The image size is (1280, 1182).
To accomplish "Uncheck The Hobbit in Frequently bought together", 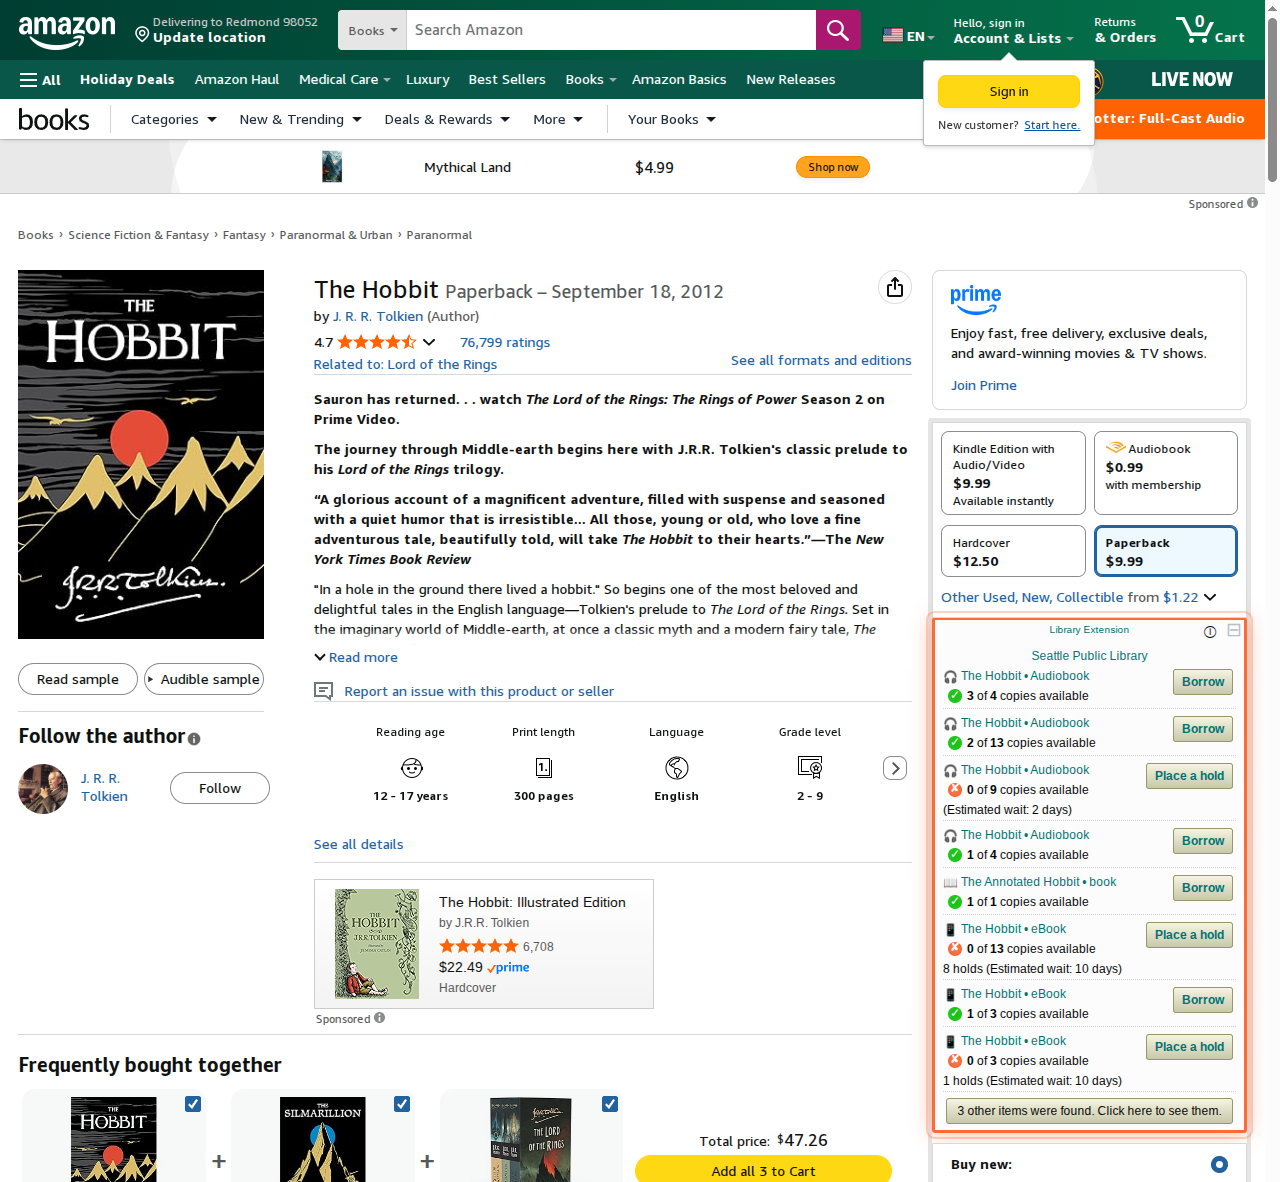I will pyautogui.click(x=193, y=1104).
